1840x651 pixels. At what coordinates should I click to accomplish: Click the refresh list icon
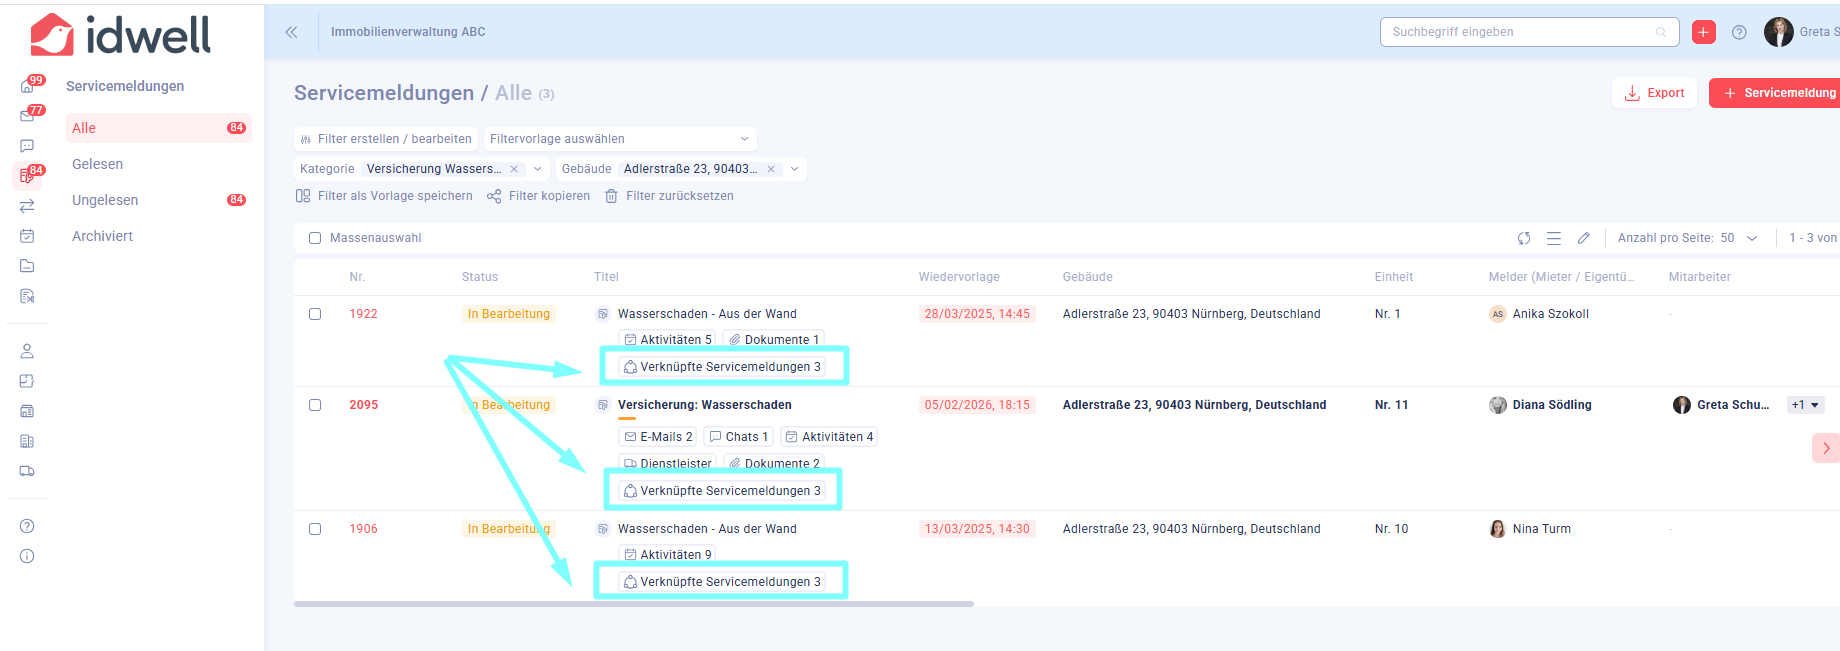pos(1524,238)
